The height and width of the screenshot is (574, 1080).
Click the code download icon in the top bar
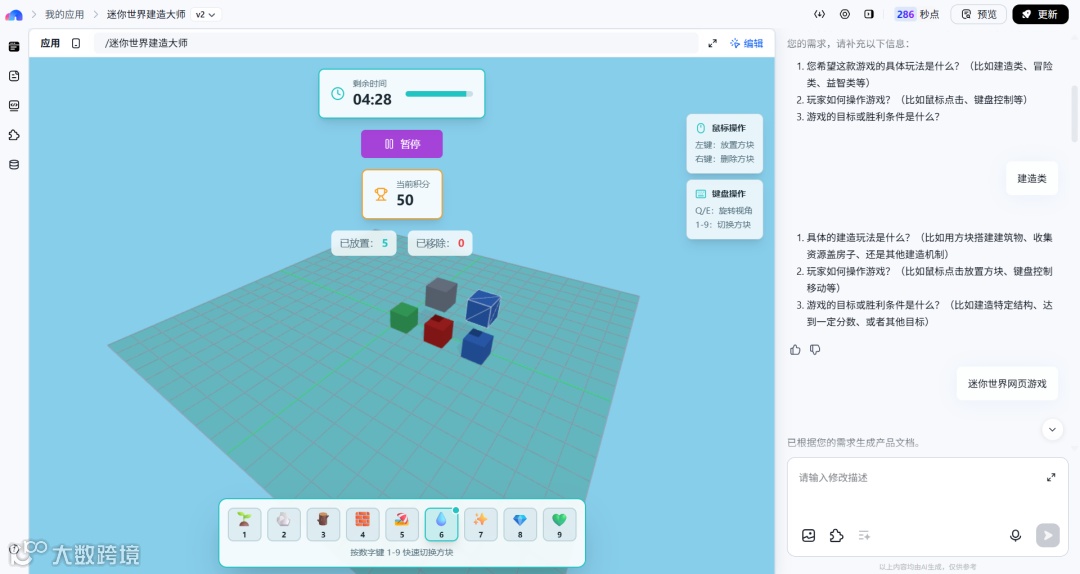tap(819, 14)
